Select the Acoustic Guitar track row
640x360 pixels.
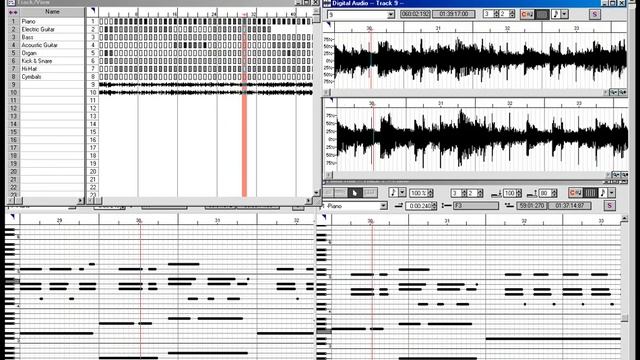[x=46, y=45]
